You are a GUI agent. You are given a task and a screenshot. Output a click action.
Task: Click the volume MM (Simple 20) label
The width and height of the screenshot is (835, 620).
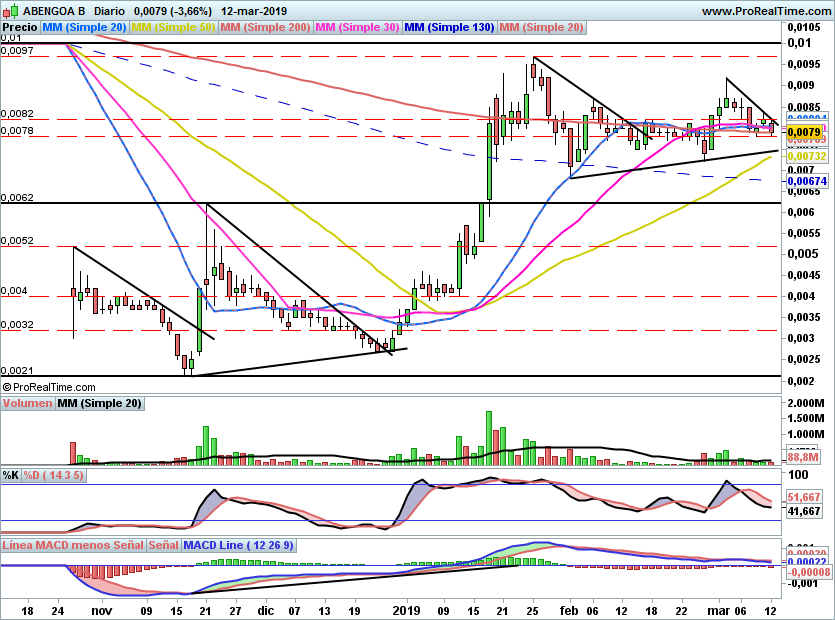(100, 403)
